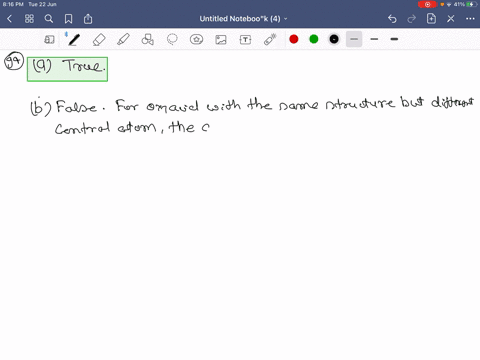Select the Text box tool
The image size is (480, 360).
(245, 40)
